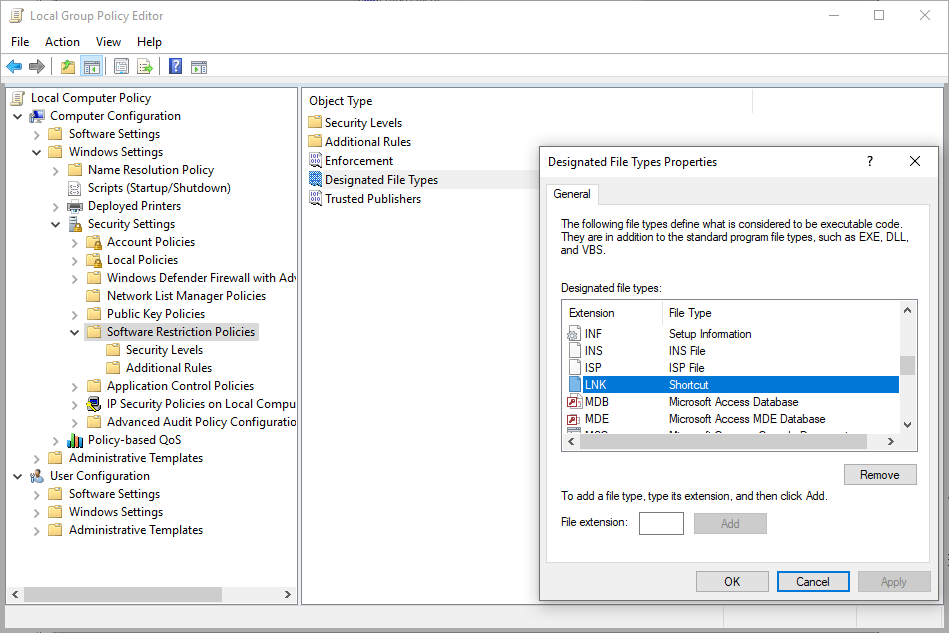
Task: Click the tree pane horizontal scroll right arrow
Action: [287, 594]
